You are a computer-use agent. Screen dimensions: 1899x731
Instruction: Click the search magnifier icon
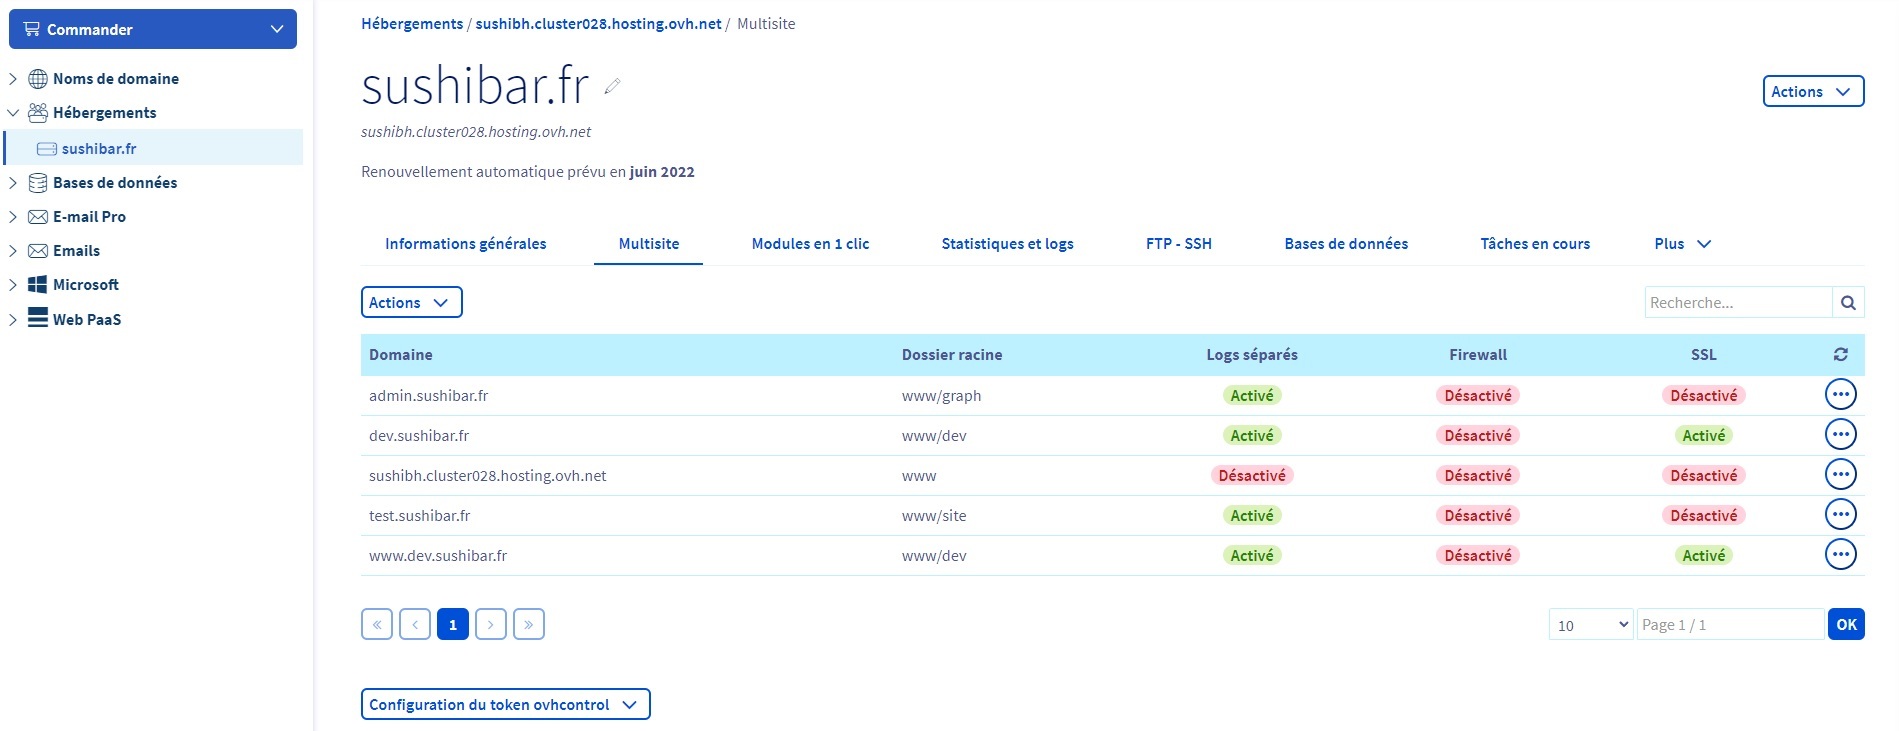tap(1848, 303)
